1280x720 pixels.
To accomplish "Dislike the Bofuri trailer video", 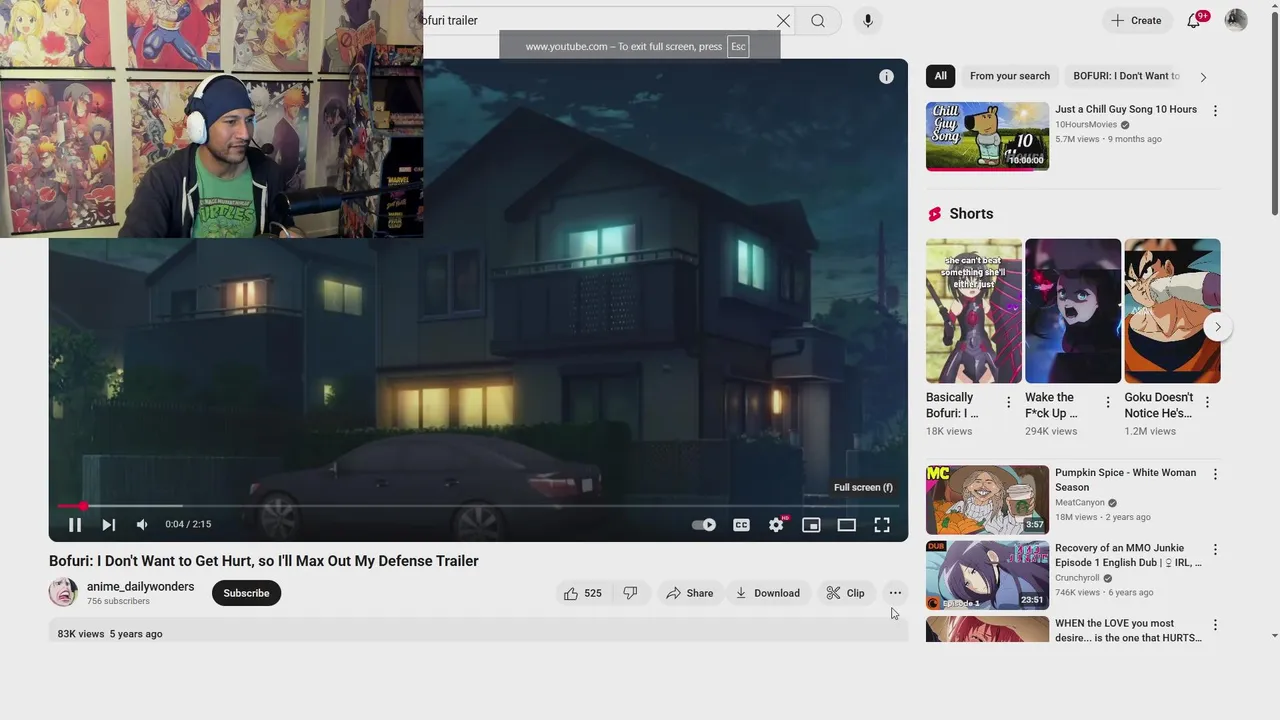I will click(630, 593).
